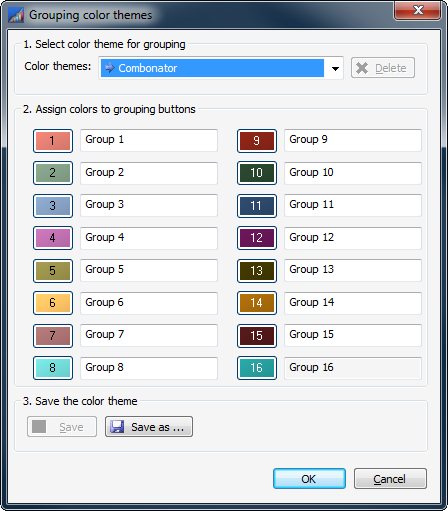Click into the Group 9 text box
Image resolution: width=448 pixels, height=511 pixels.
click(353, 140)
